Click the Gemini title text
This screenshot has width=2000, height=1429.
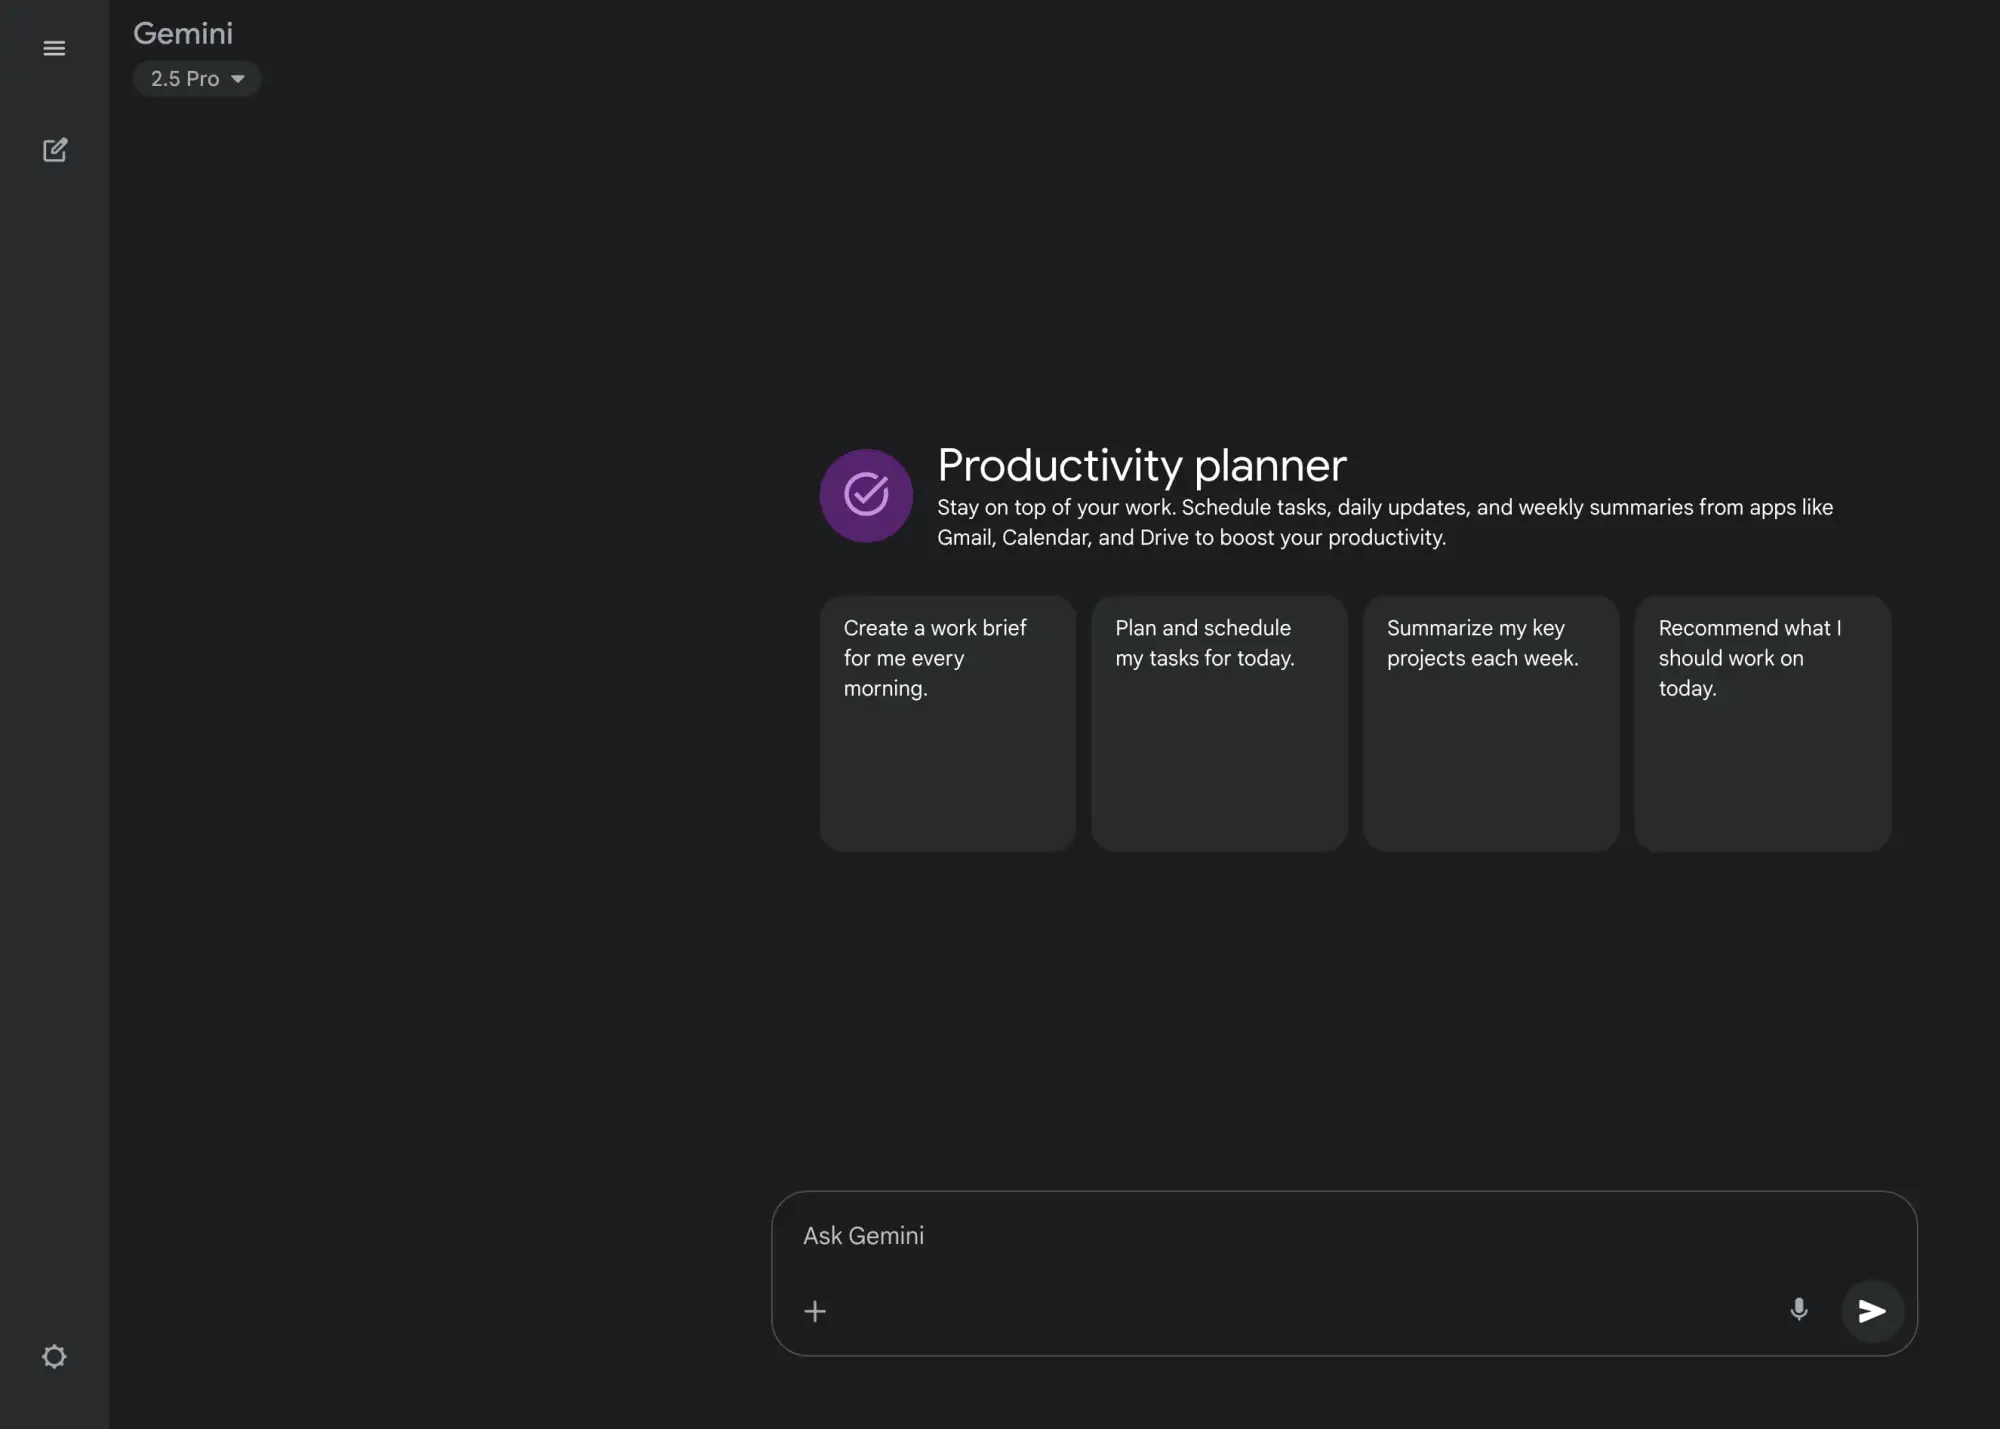point(183,33)
